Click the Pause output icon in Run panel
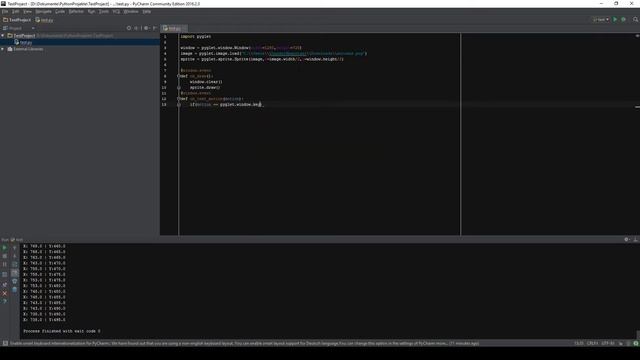The height and width of the screenshot is (360, 640). (x=4, y=264)
